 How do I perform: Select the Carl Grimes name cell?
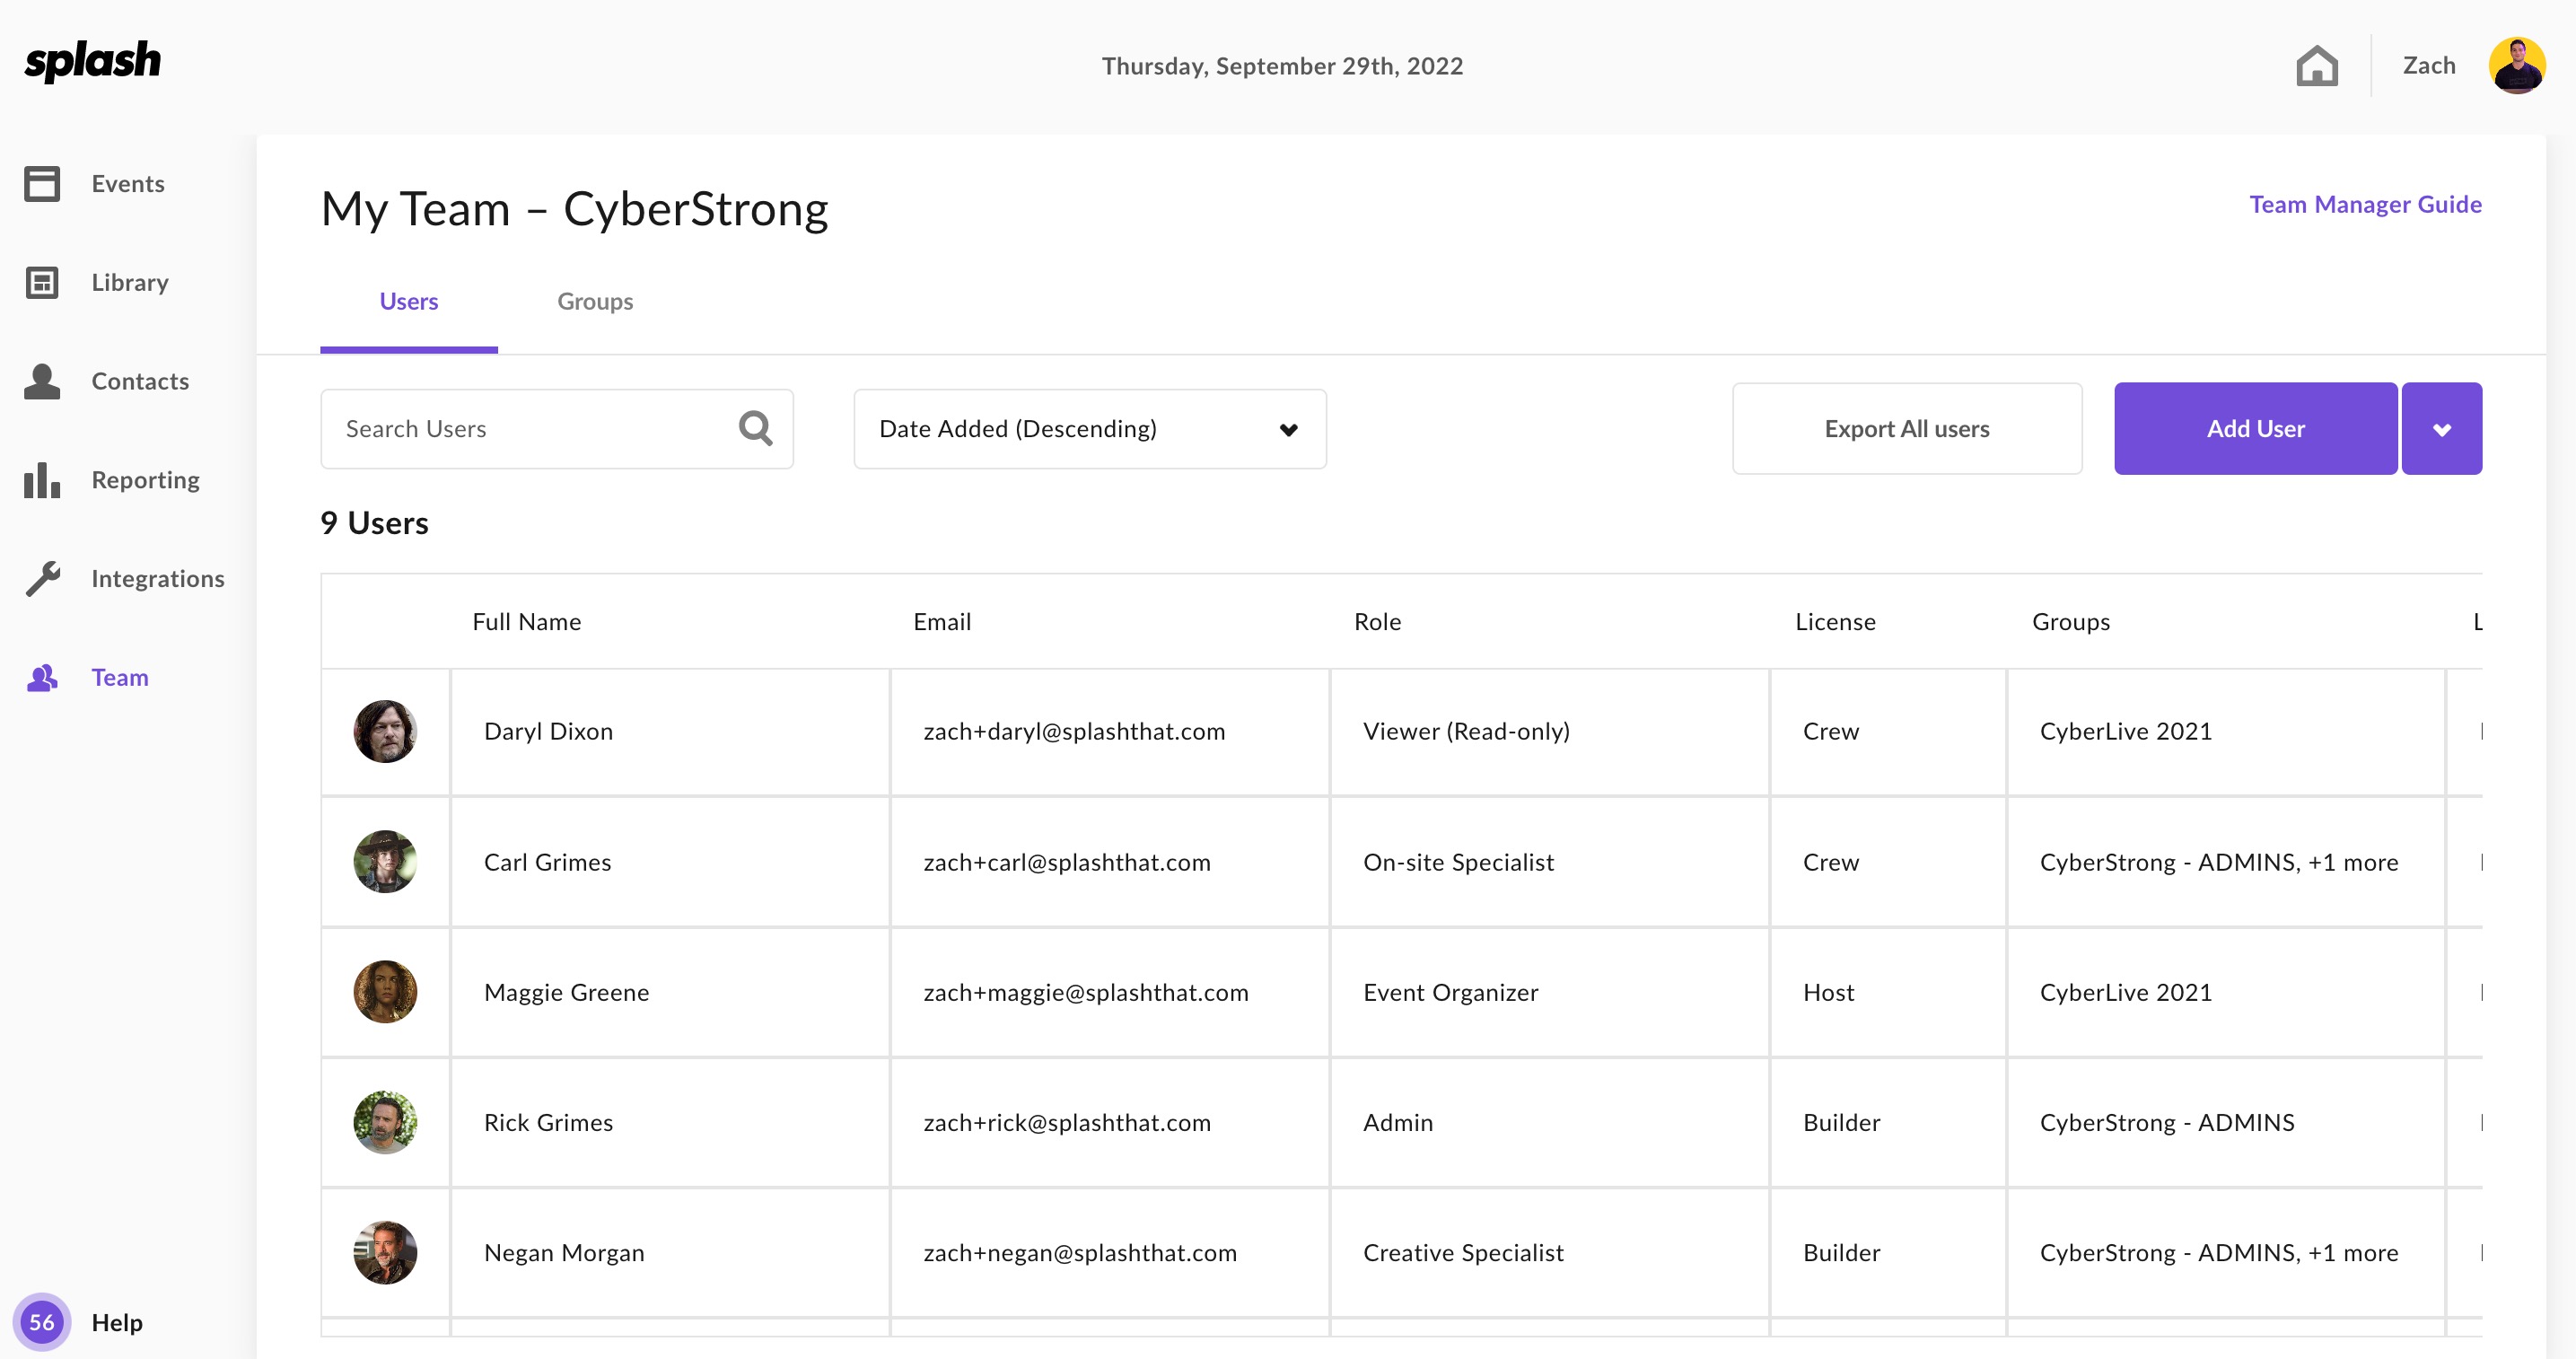click(670, 862)
